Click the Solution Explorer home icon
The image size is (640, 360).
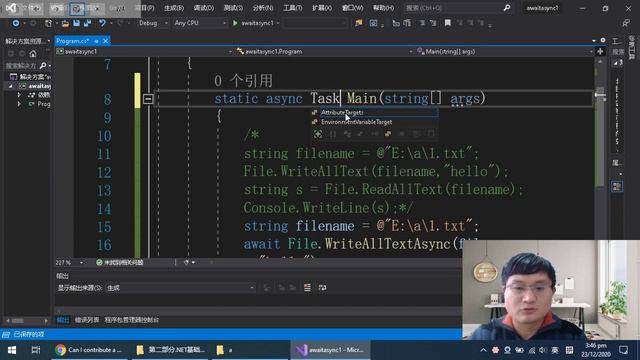tap(33, 54)
